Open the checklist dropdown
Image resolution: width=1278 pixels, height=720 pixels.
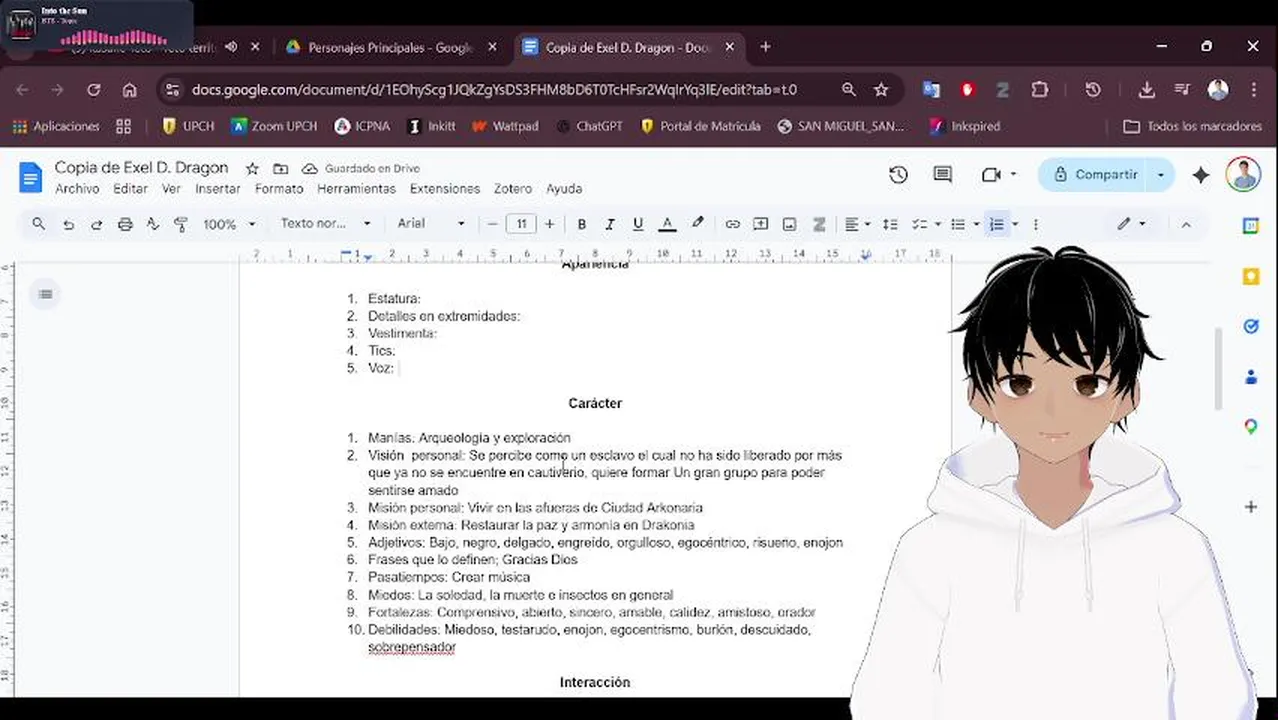click(x=925, y=224)
